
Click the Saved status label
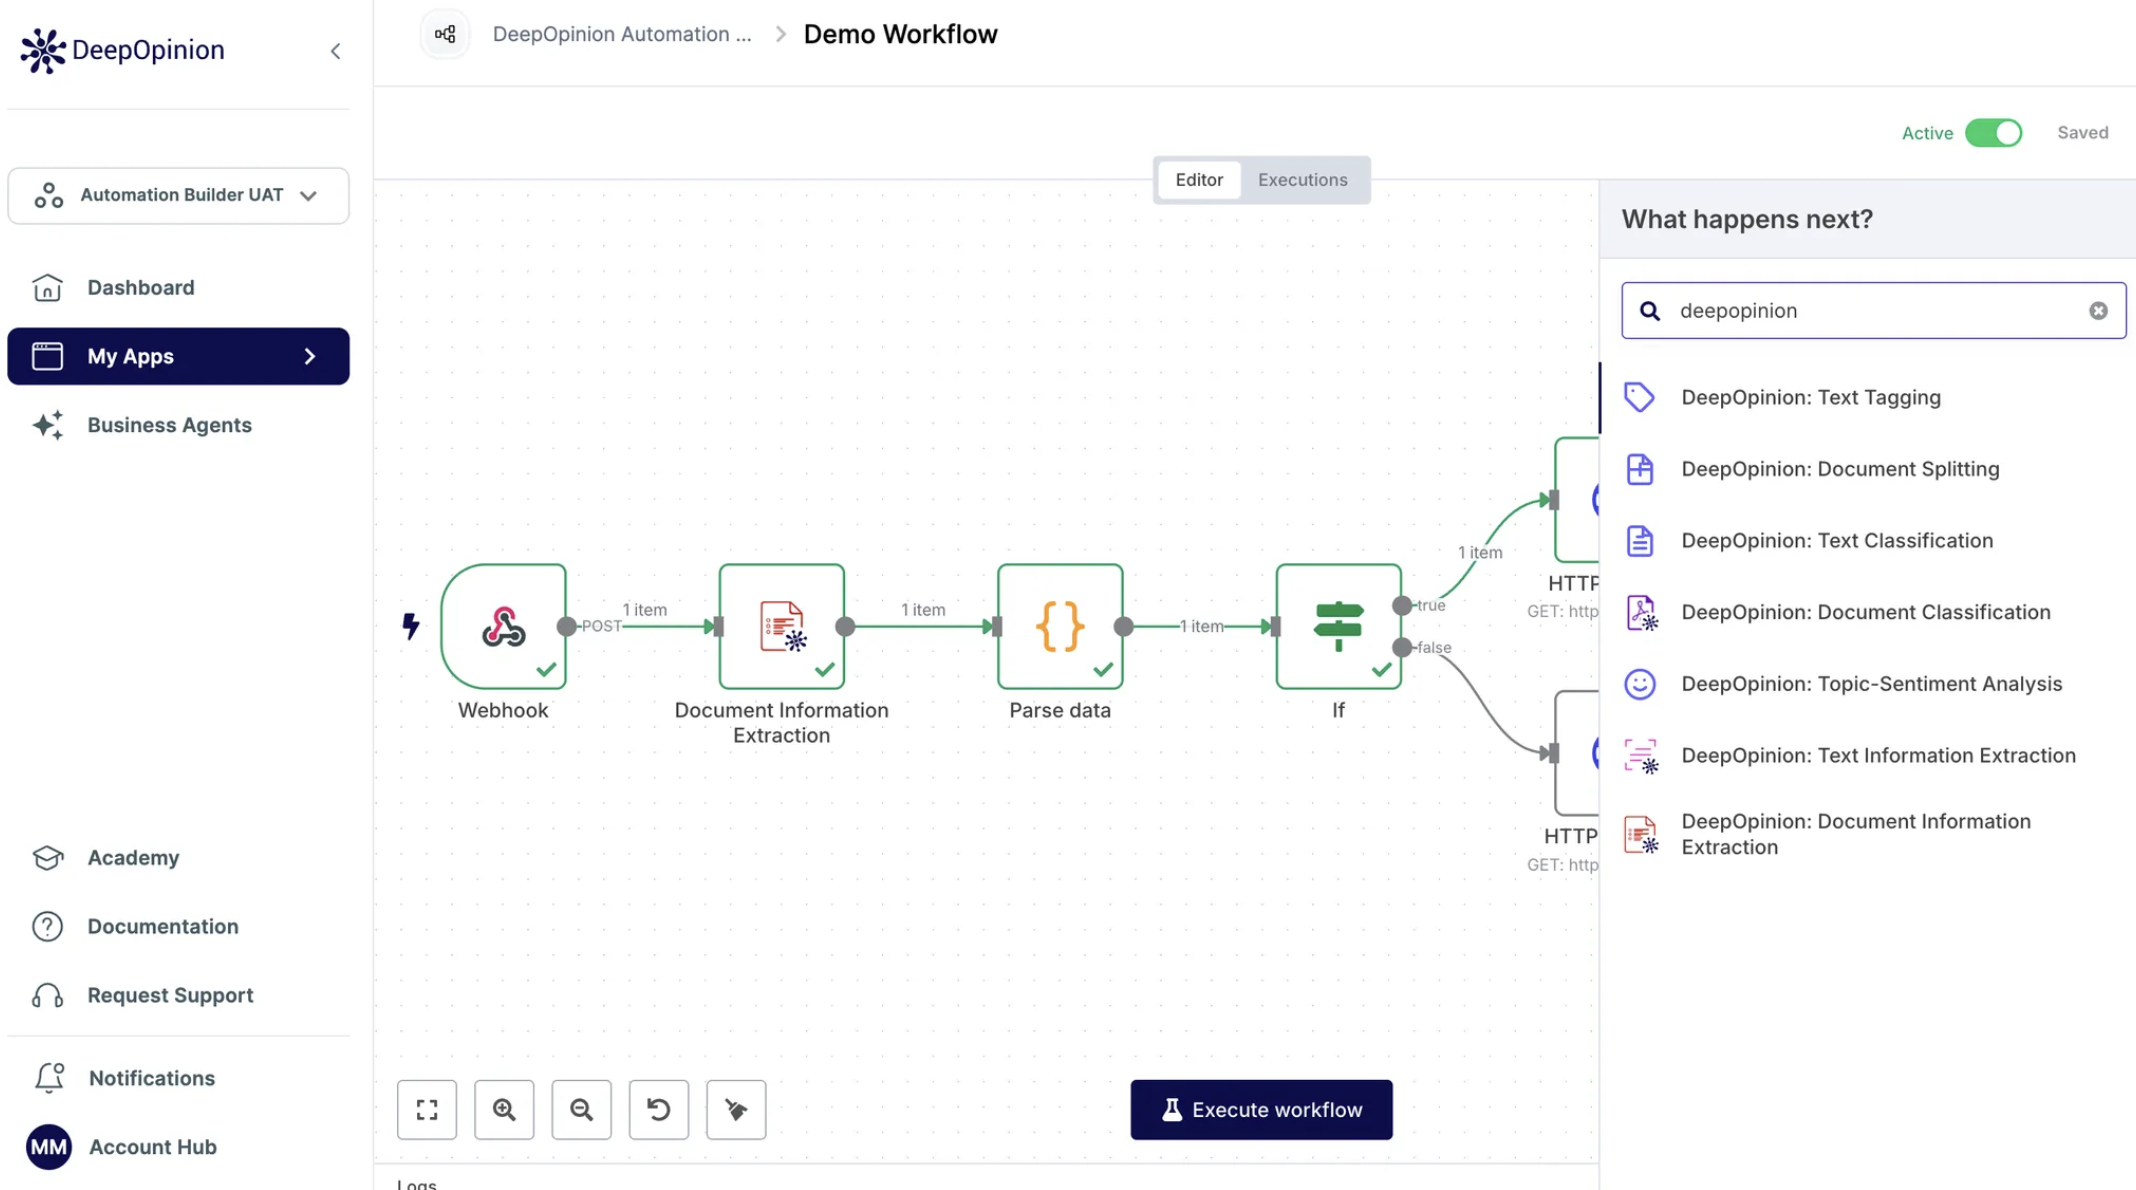(2082, 133)
